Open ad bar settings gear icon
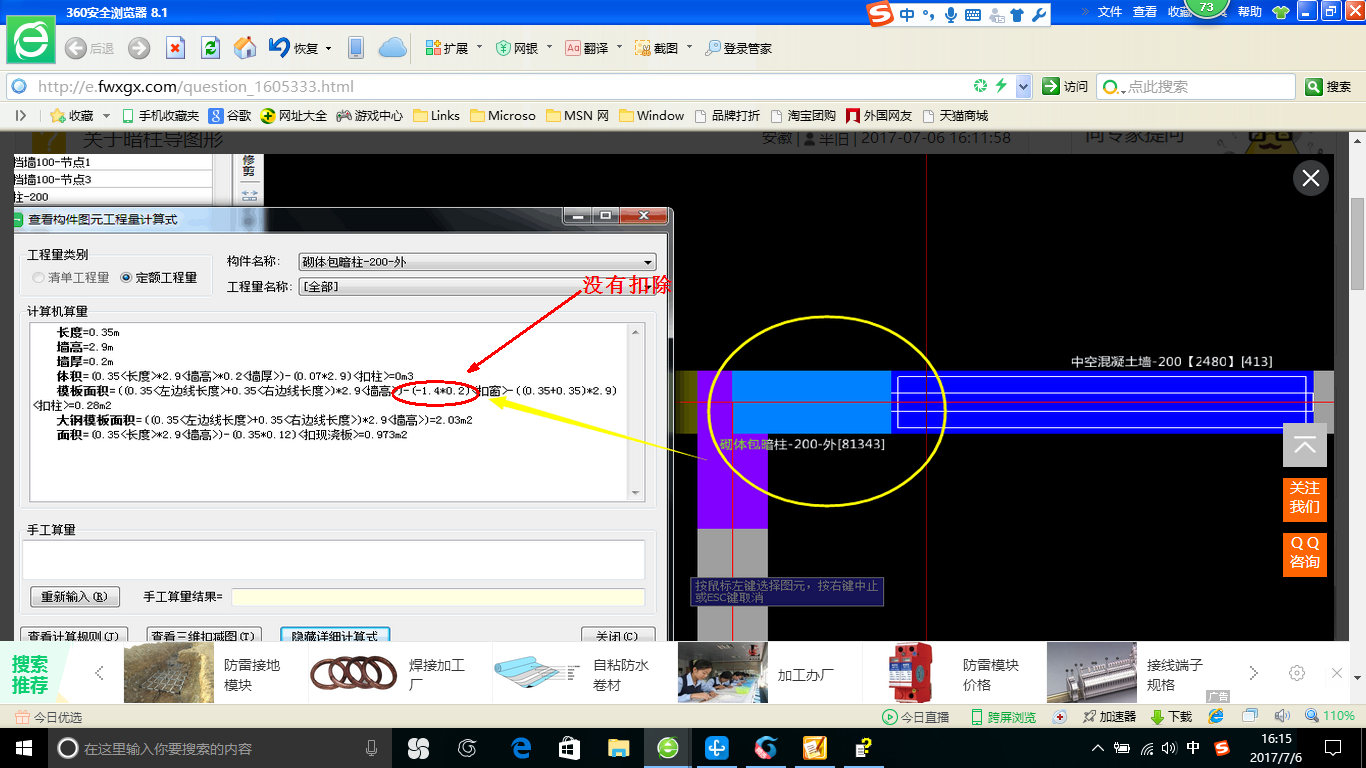 [x=1297, y=673]
